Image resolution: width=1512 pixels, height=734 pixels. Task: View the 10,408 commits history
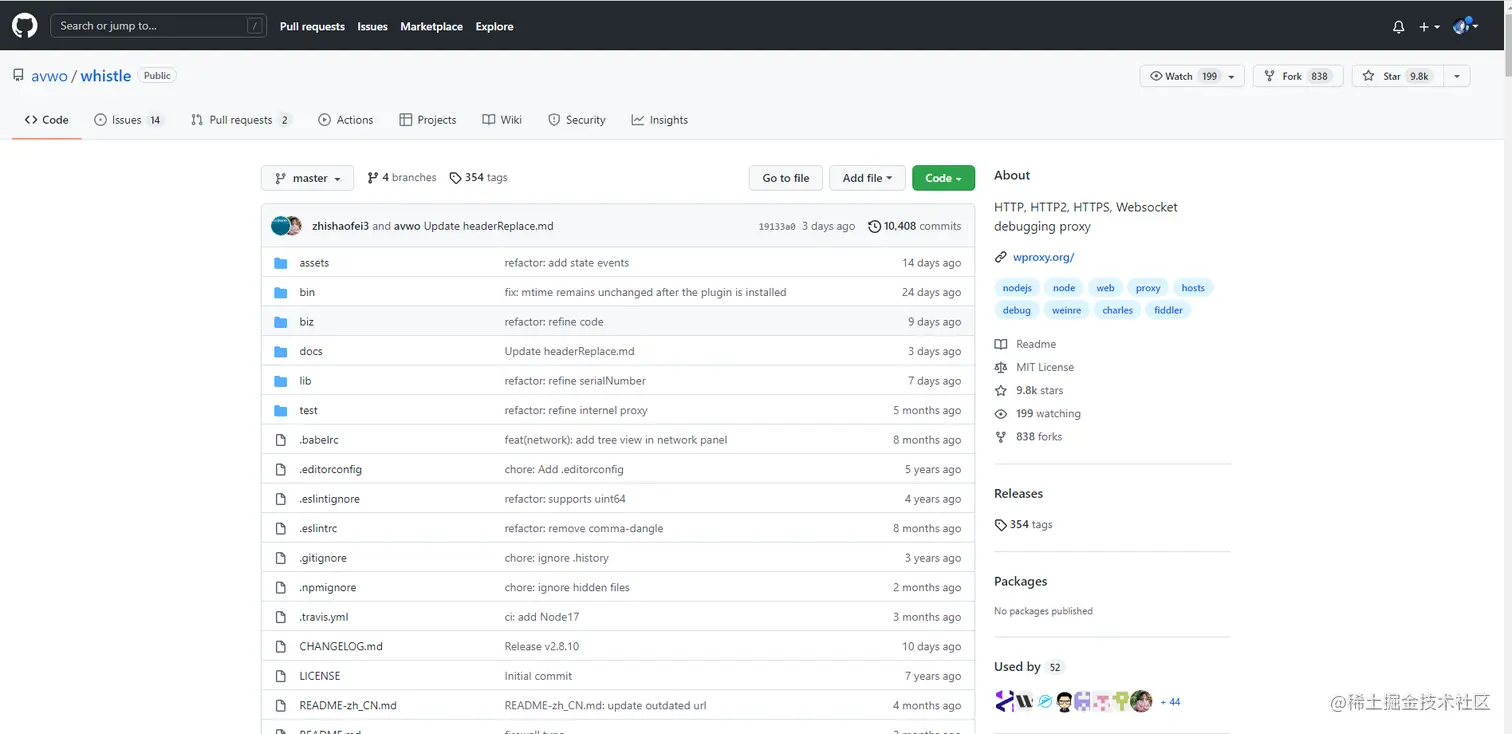pyautogui.click(x=915, y=226)
